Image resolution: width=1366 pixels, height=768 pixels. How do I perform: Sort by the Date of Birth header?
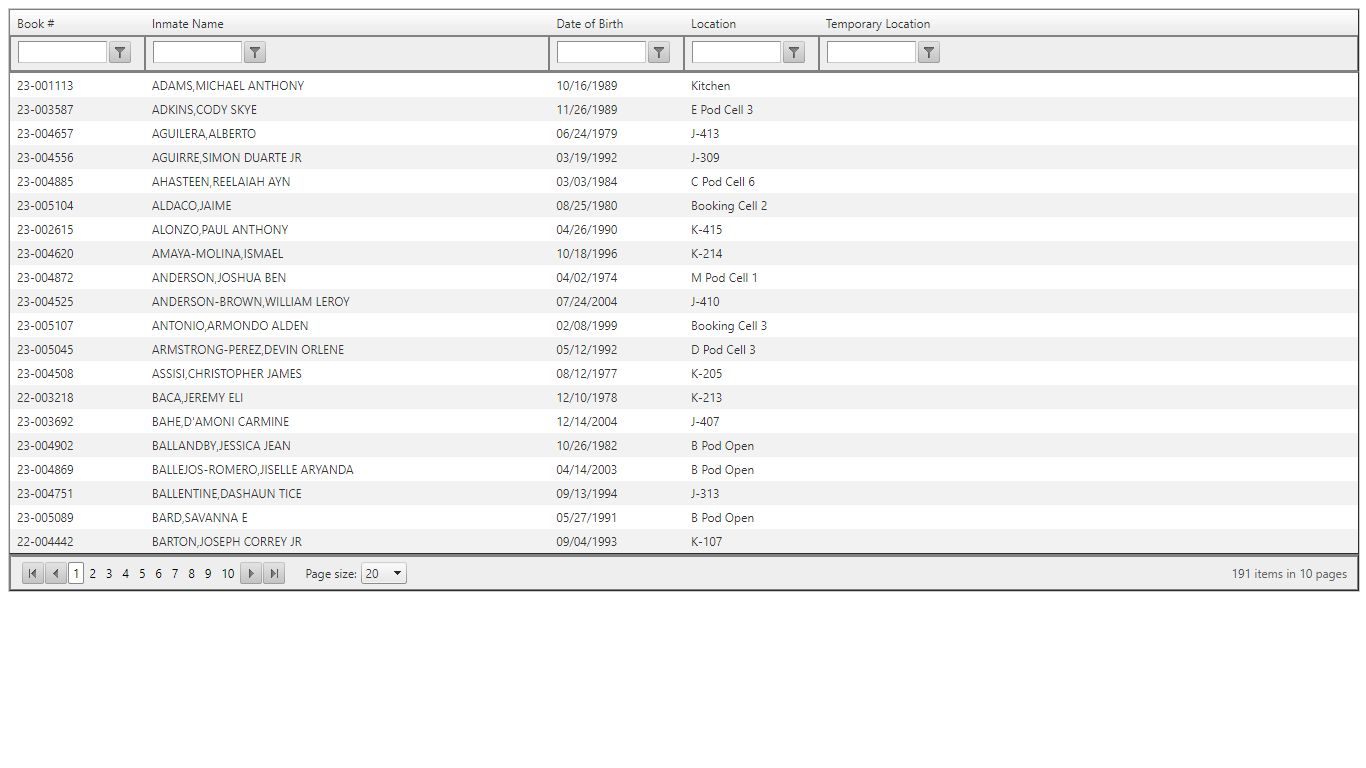(x=590, y=24)
